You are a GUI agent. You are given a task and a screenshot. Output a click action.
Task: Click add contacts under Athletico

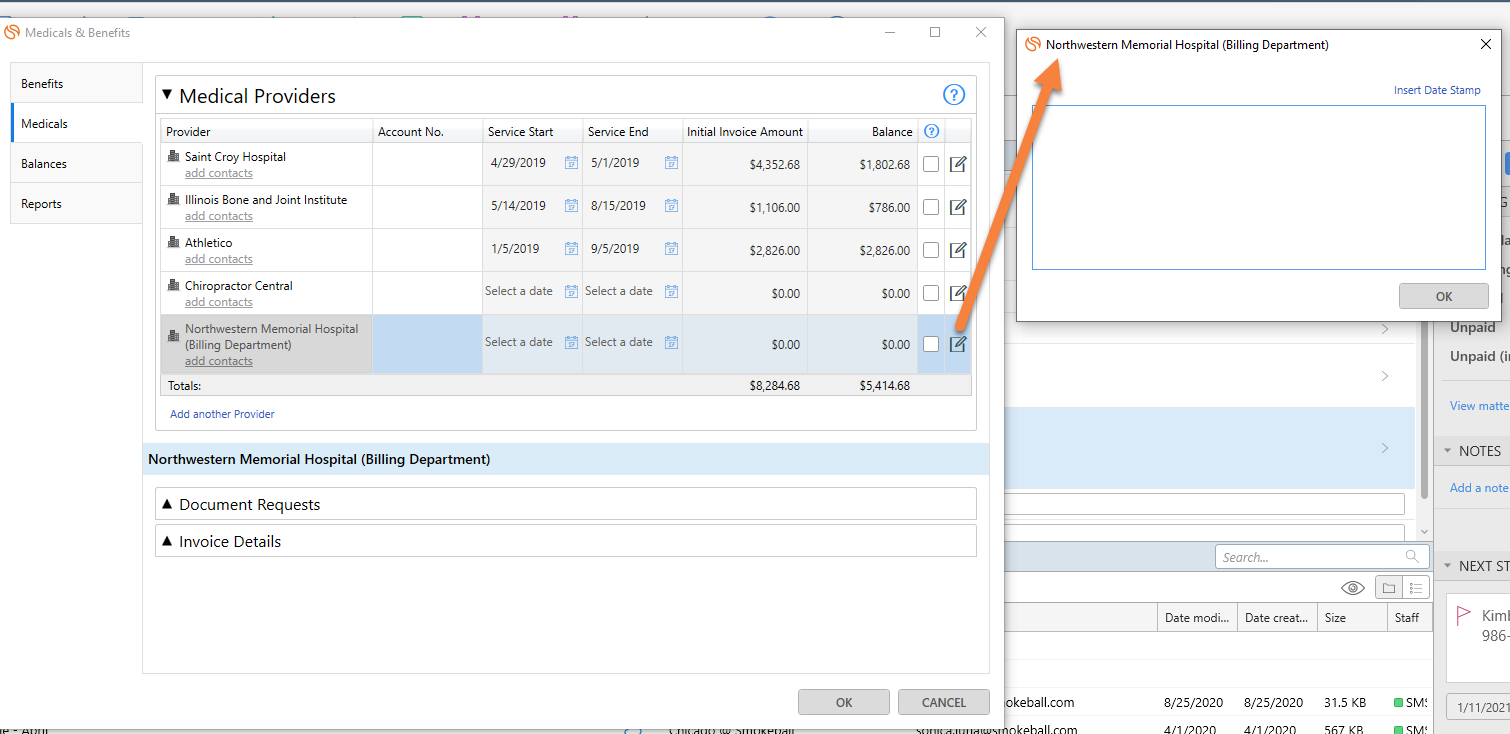tap(219, 259)
